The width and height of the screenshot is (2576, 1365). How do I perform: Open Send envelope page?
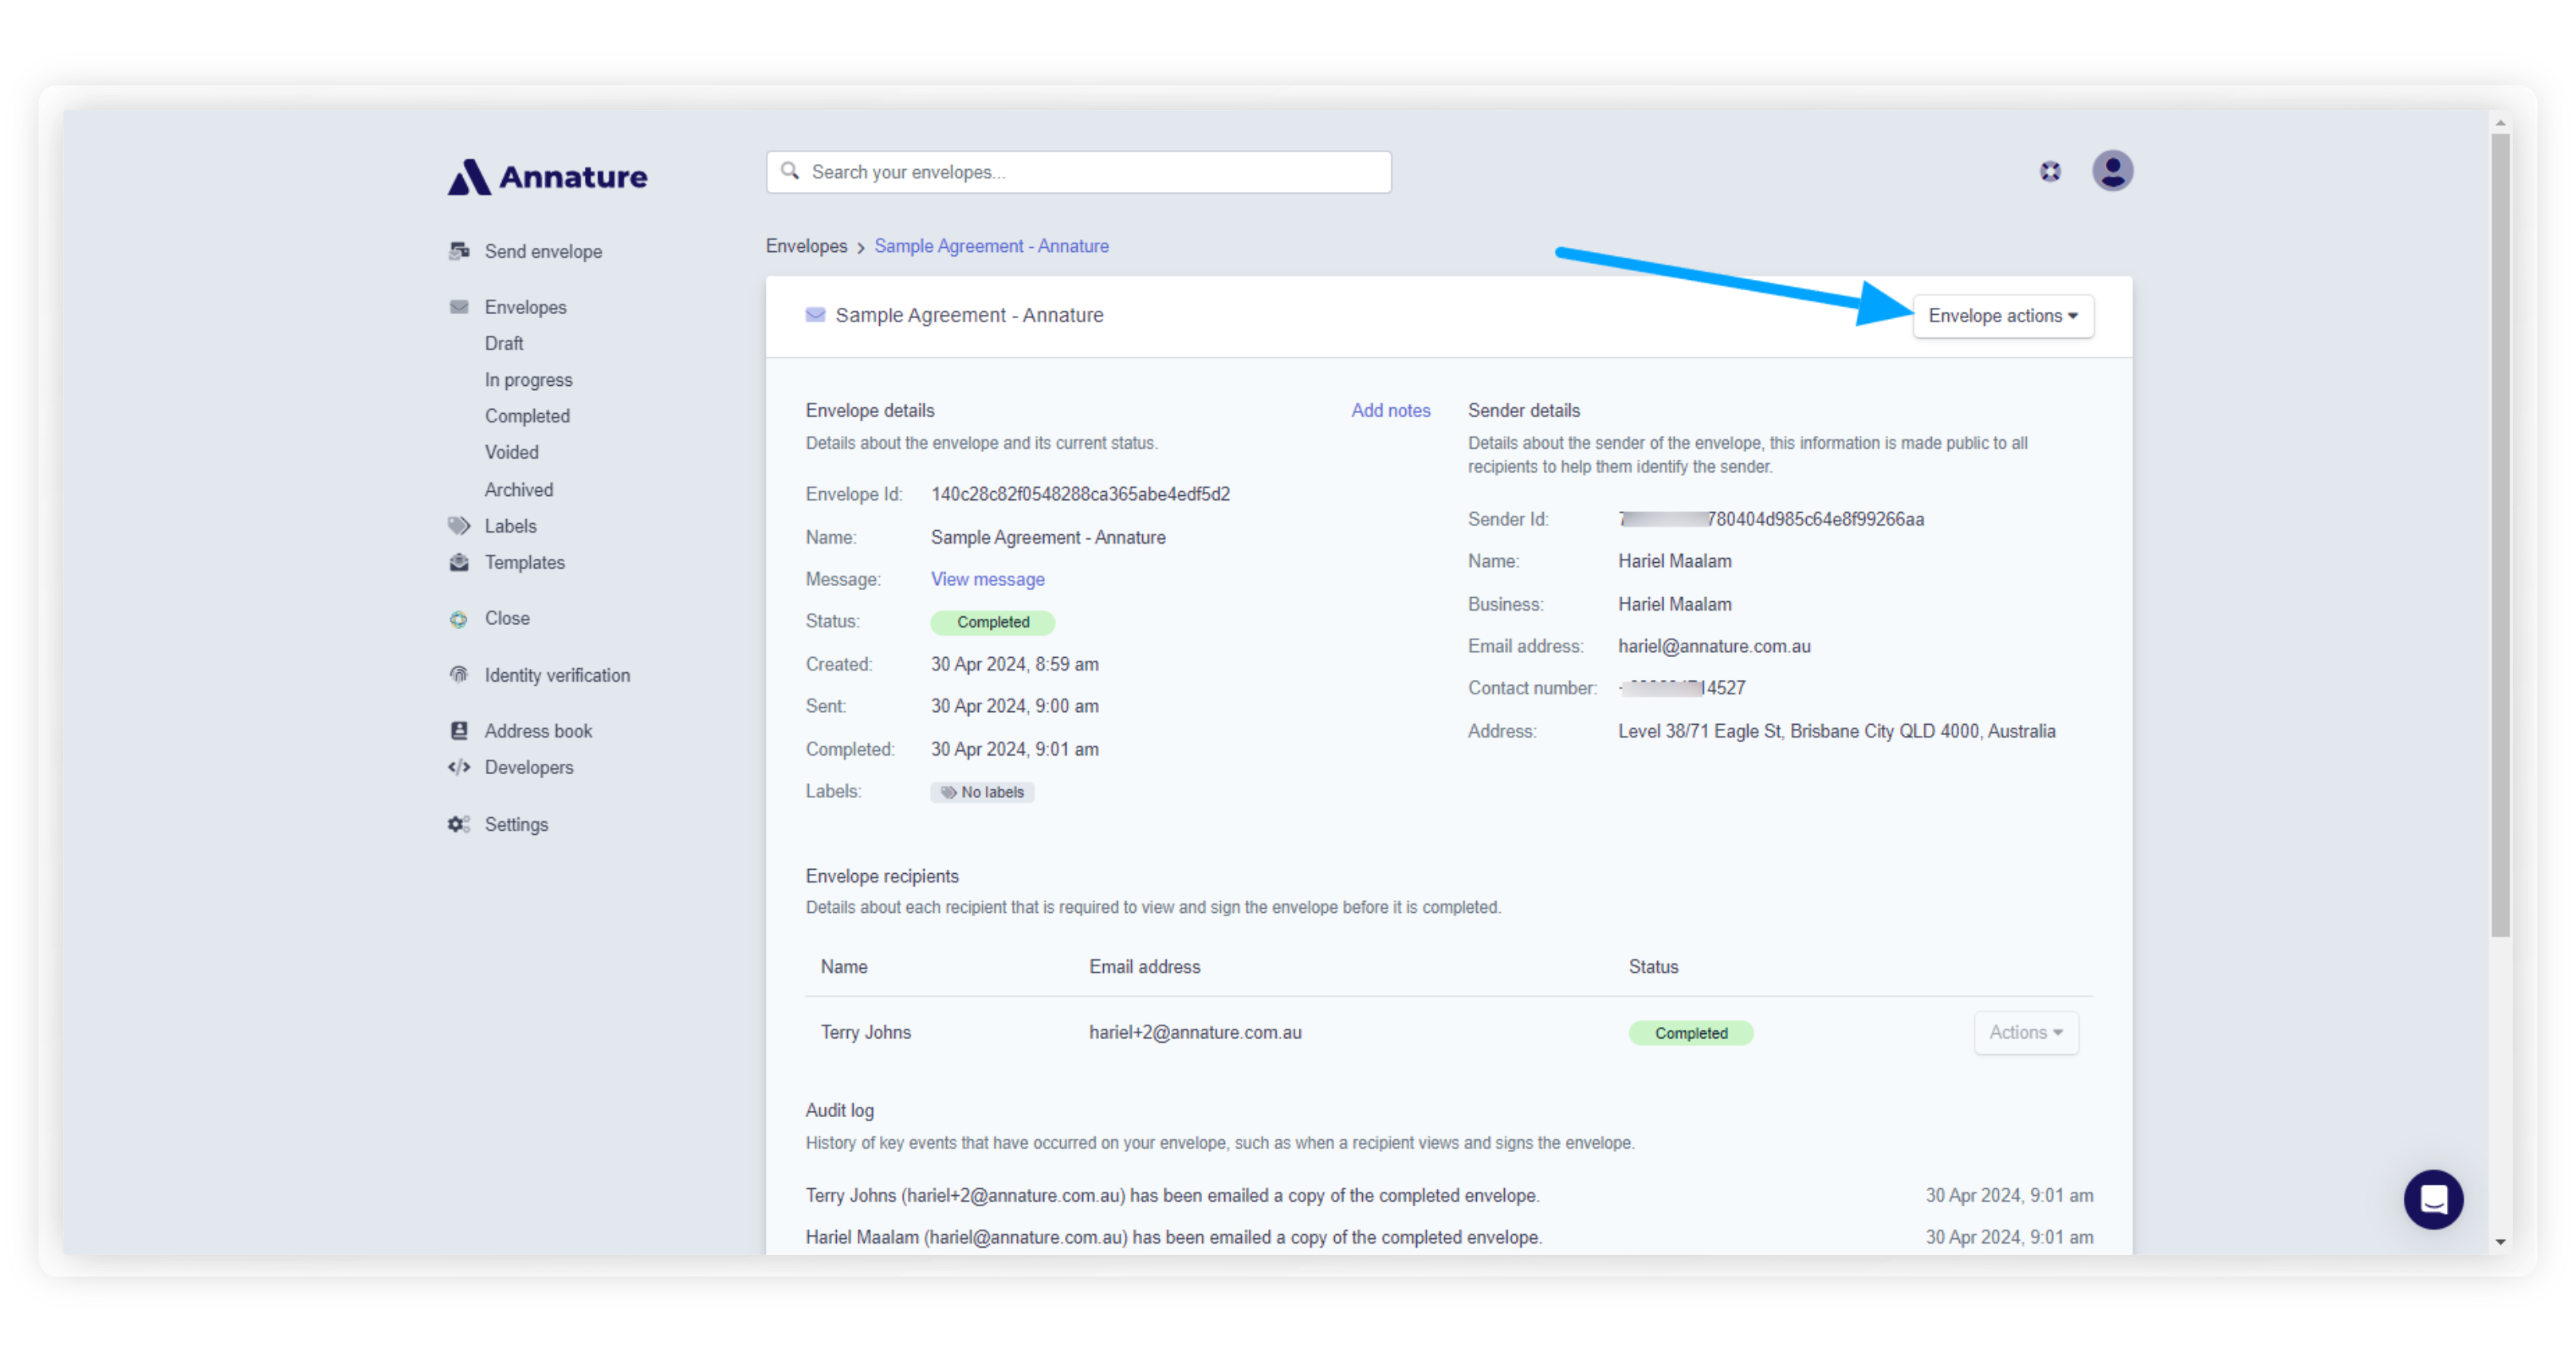(543, 251)
